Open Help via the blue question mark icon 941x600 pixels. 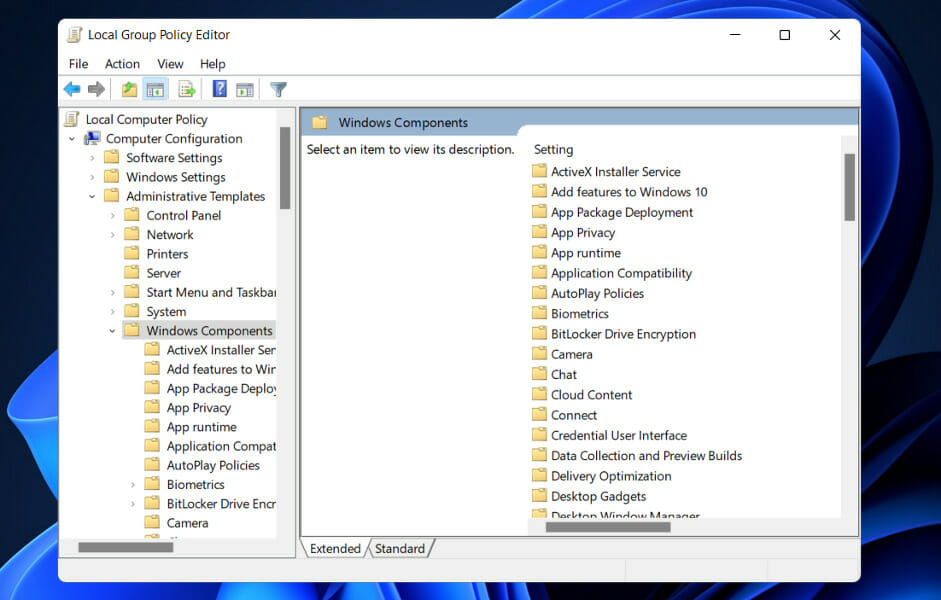tap(220, 89)
